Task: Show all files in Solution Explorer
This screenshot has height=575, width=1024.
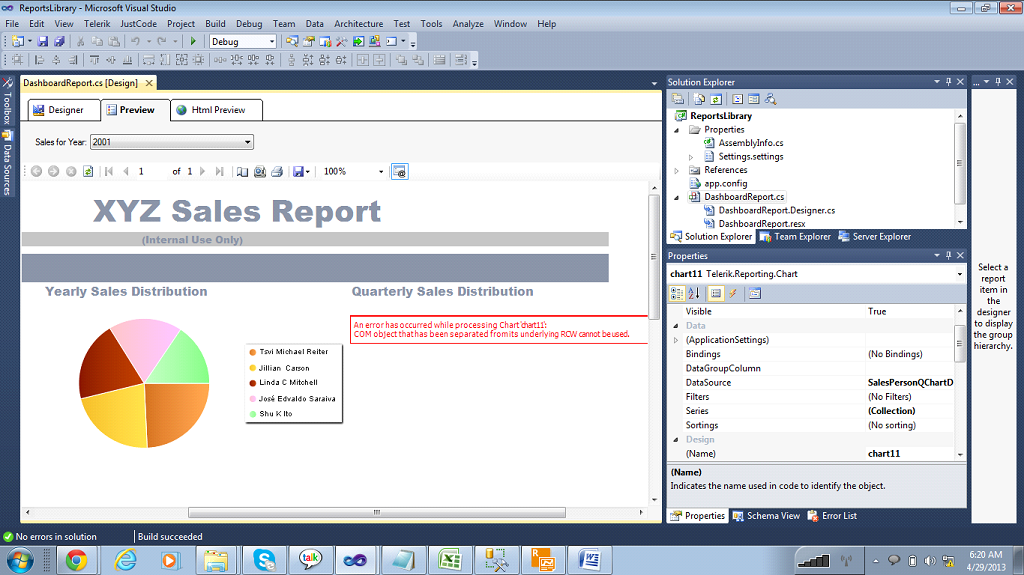Action: coord(699,99)
